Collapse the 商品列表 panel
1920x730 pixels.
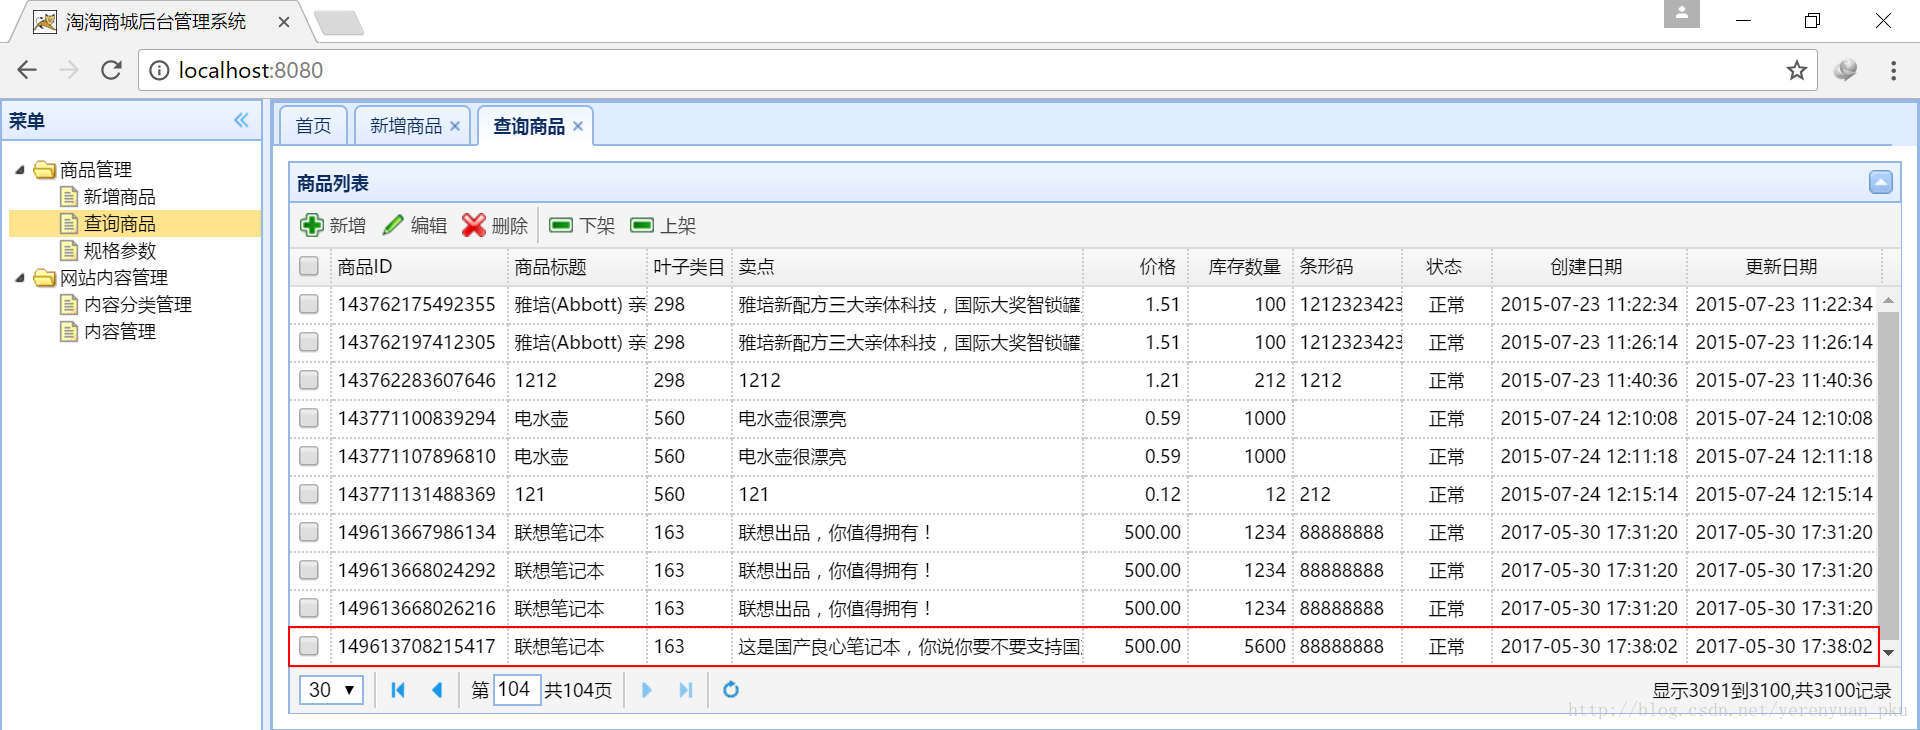tap(1881, 182)
